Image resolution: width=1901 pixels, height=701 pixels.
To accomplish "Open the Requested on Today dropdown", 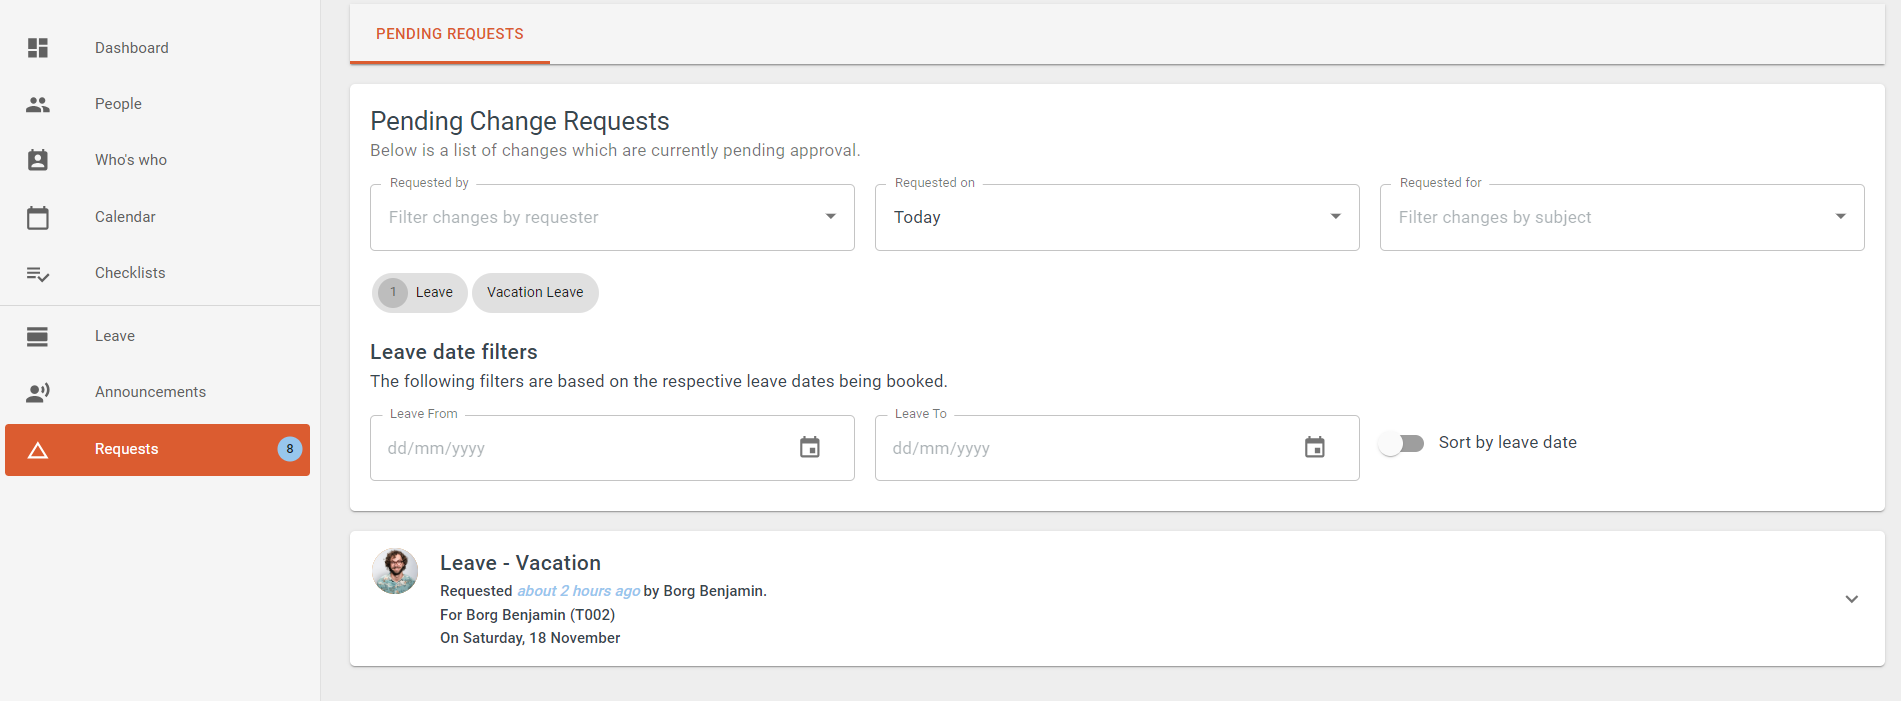I will [1117, 217].
